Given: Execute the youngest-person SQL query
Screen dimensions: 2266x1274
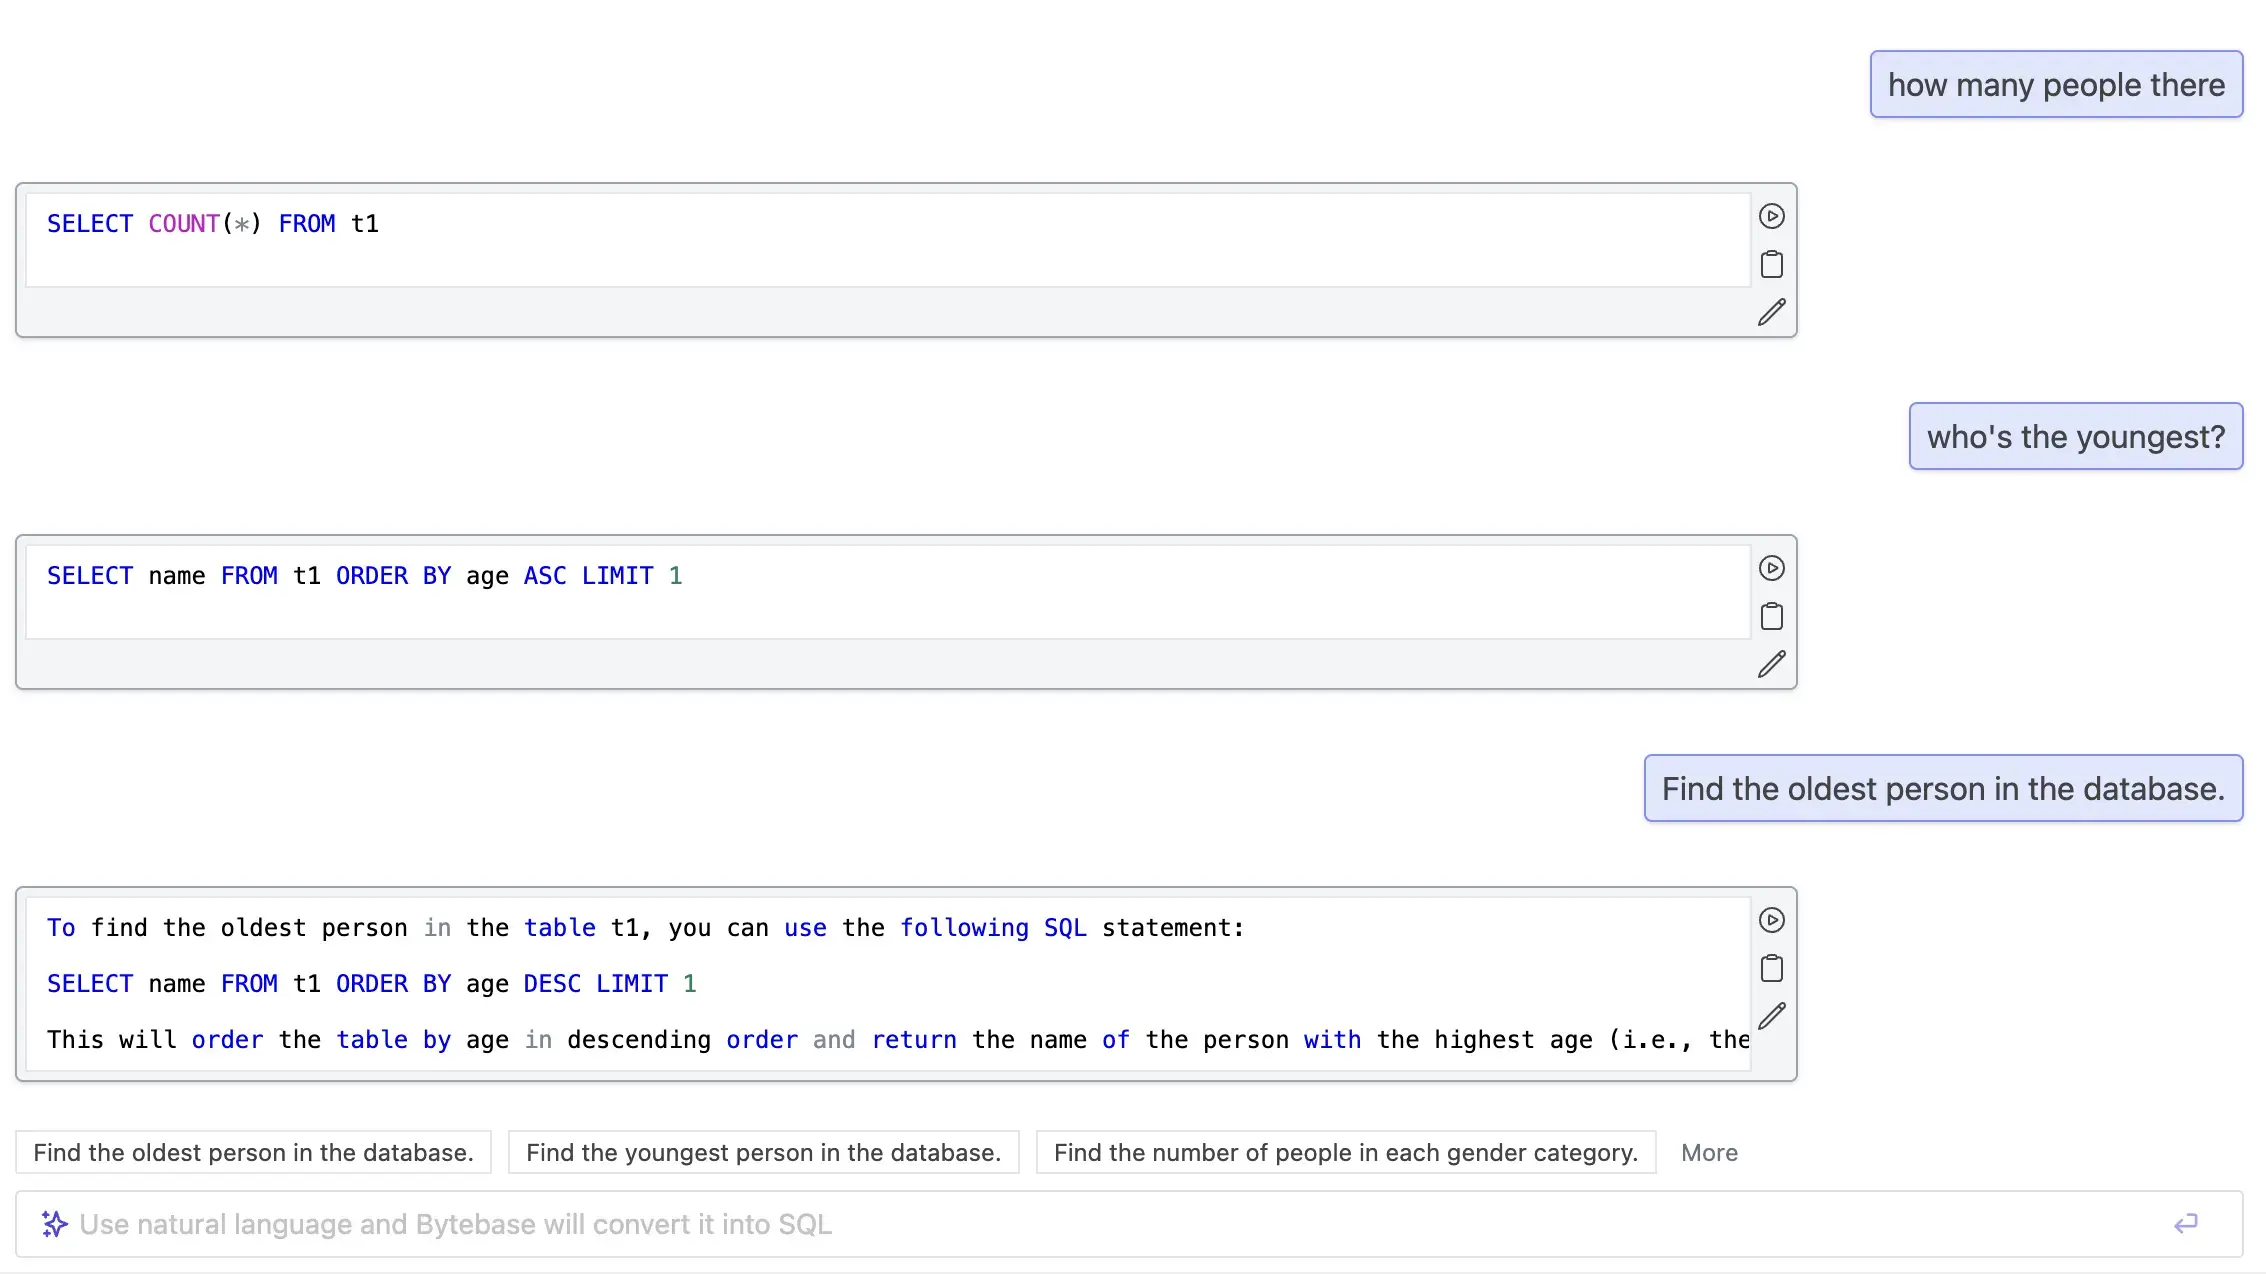Looking at the screenshot, I should 1772,568.
